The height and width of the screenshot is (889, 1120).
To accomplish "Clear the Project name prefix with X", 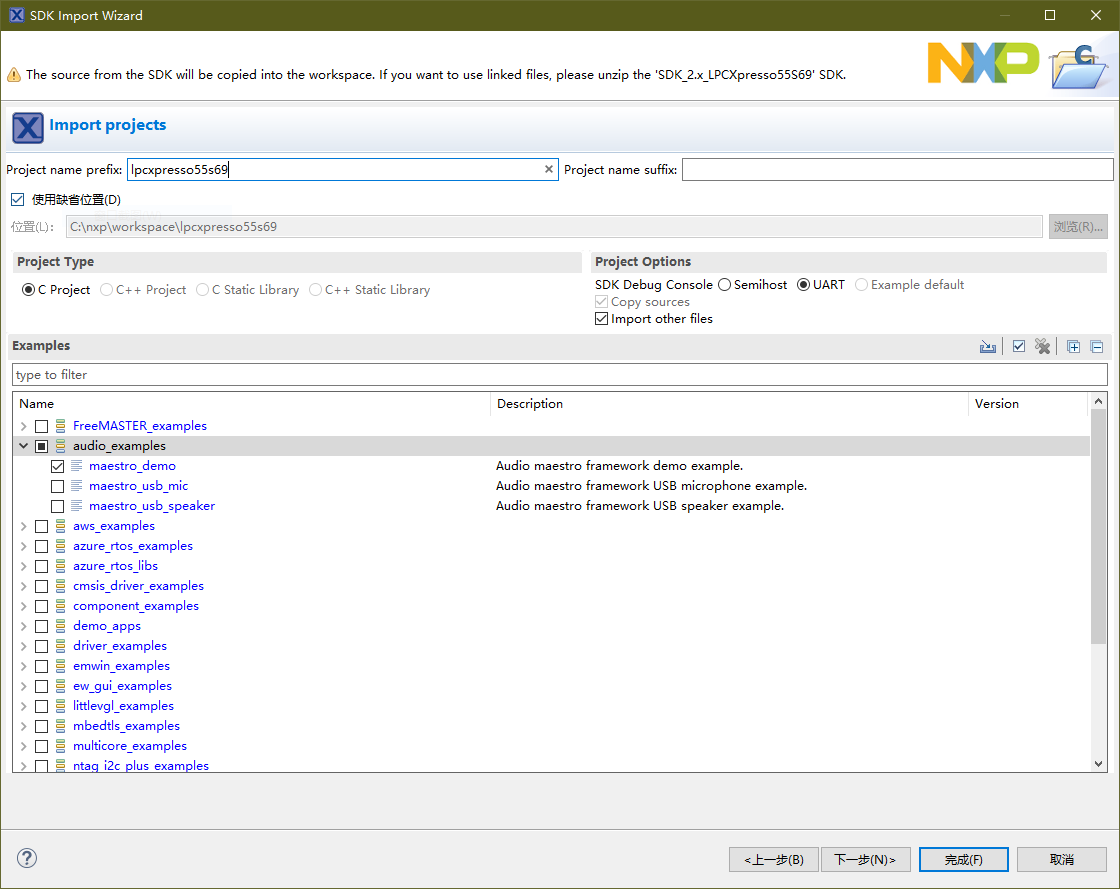I will tap(549, 169).
